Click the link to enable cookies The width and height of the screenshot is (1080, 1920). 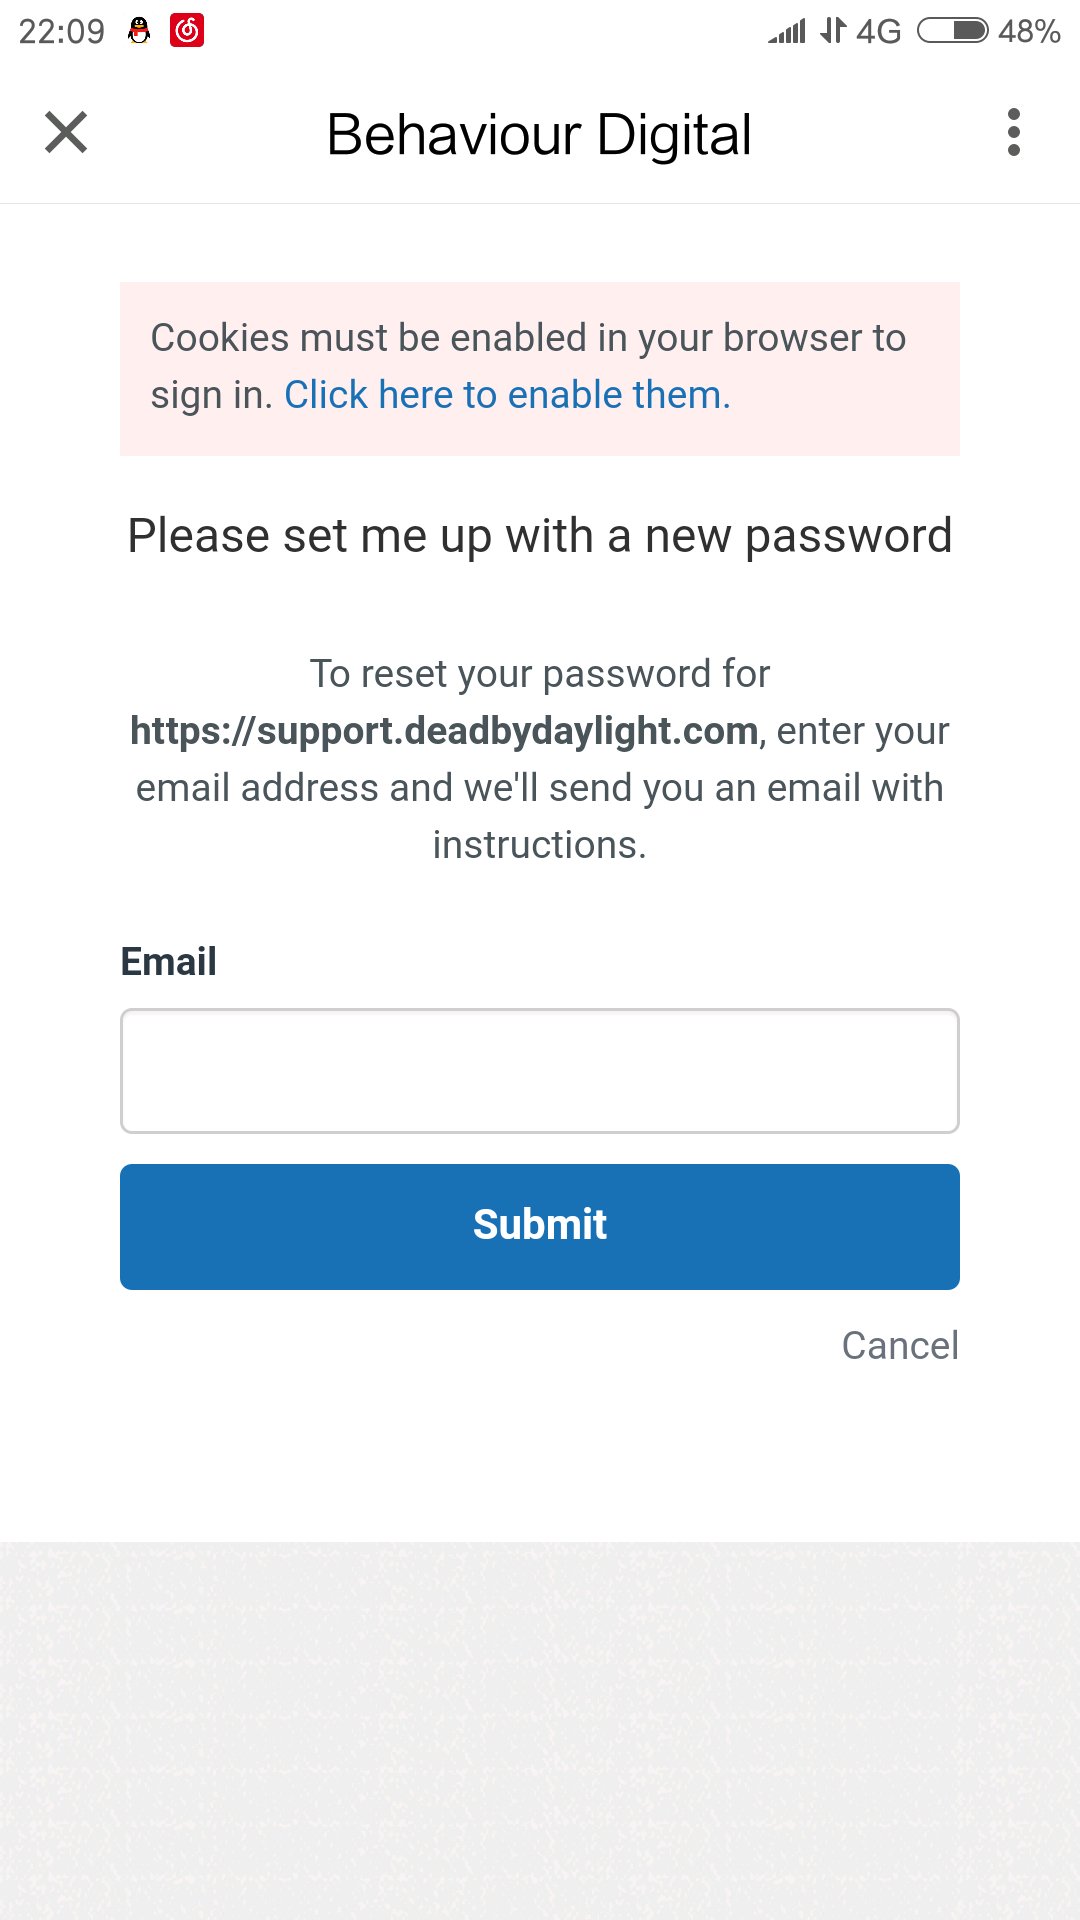click(x=507, y=395)
